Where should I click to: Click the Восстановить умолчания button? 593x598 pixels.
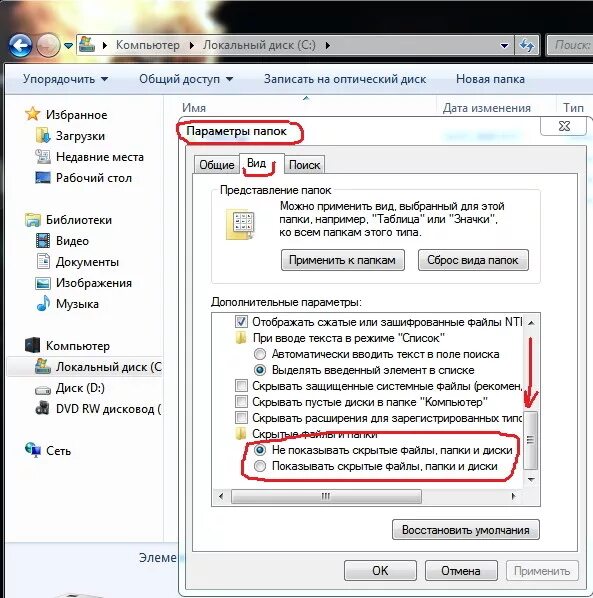click(466, 530)
